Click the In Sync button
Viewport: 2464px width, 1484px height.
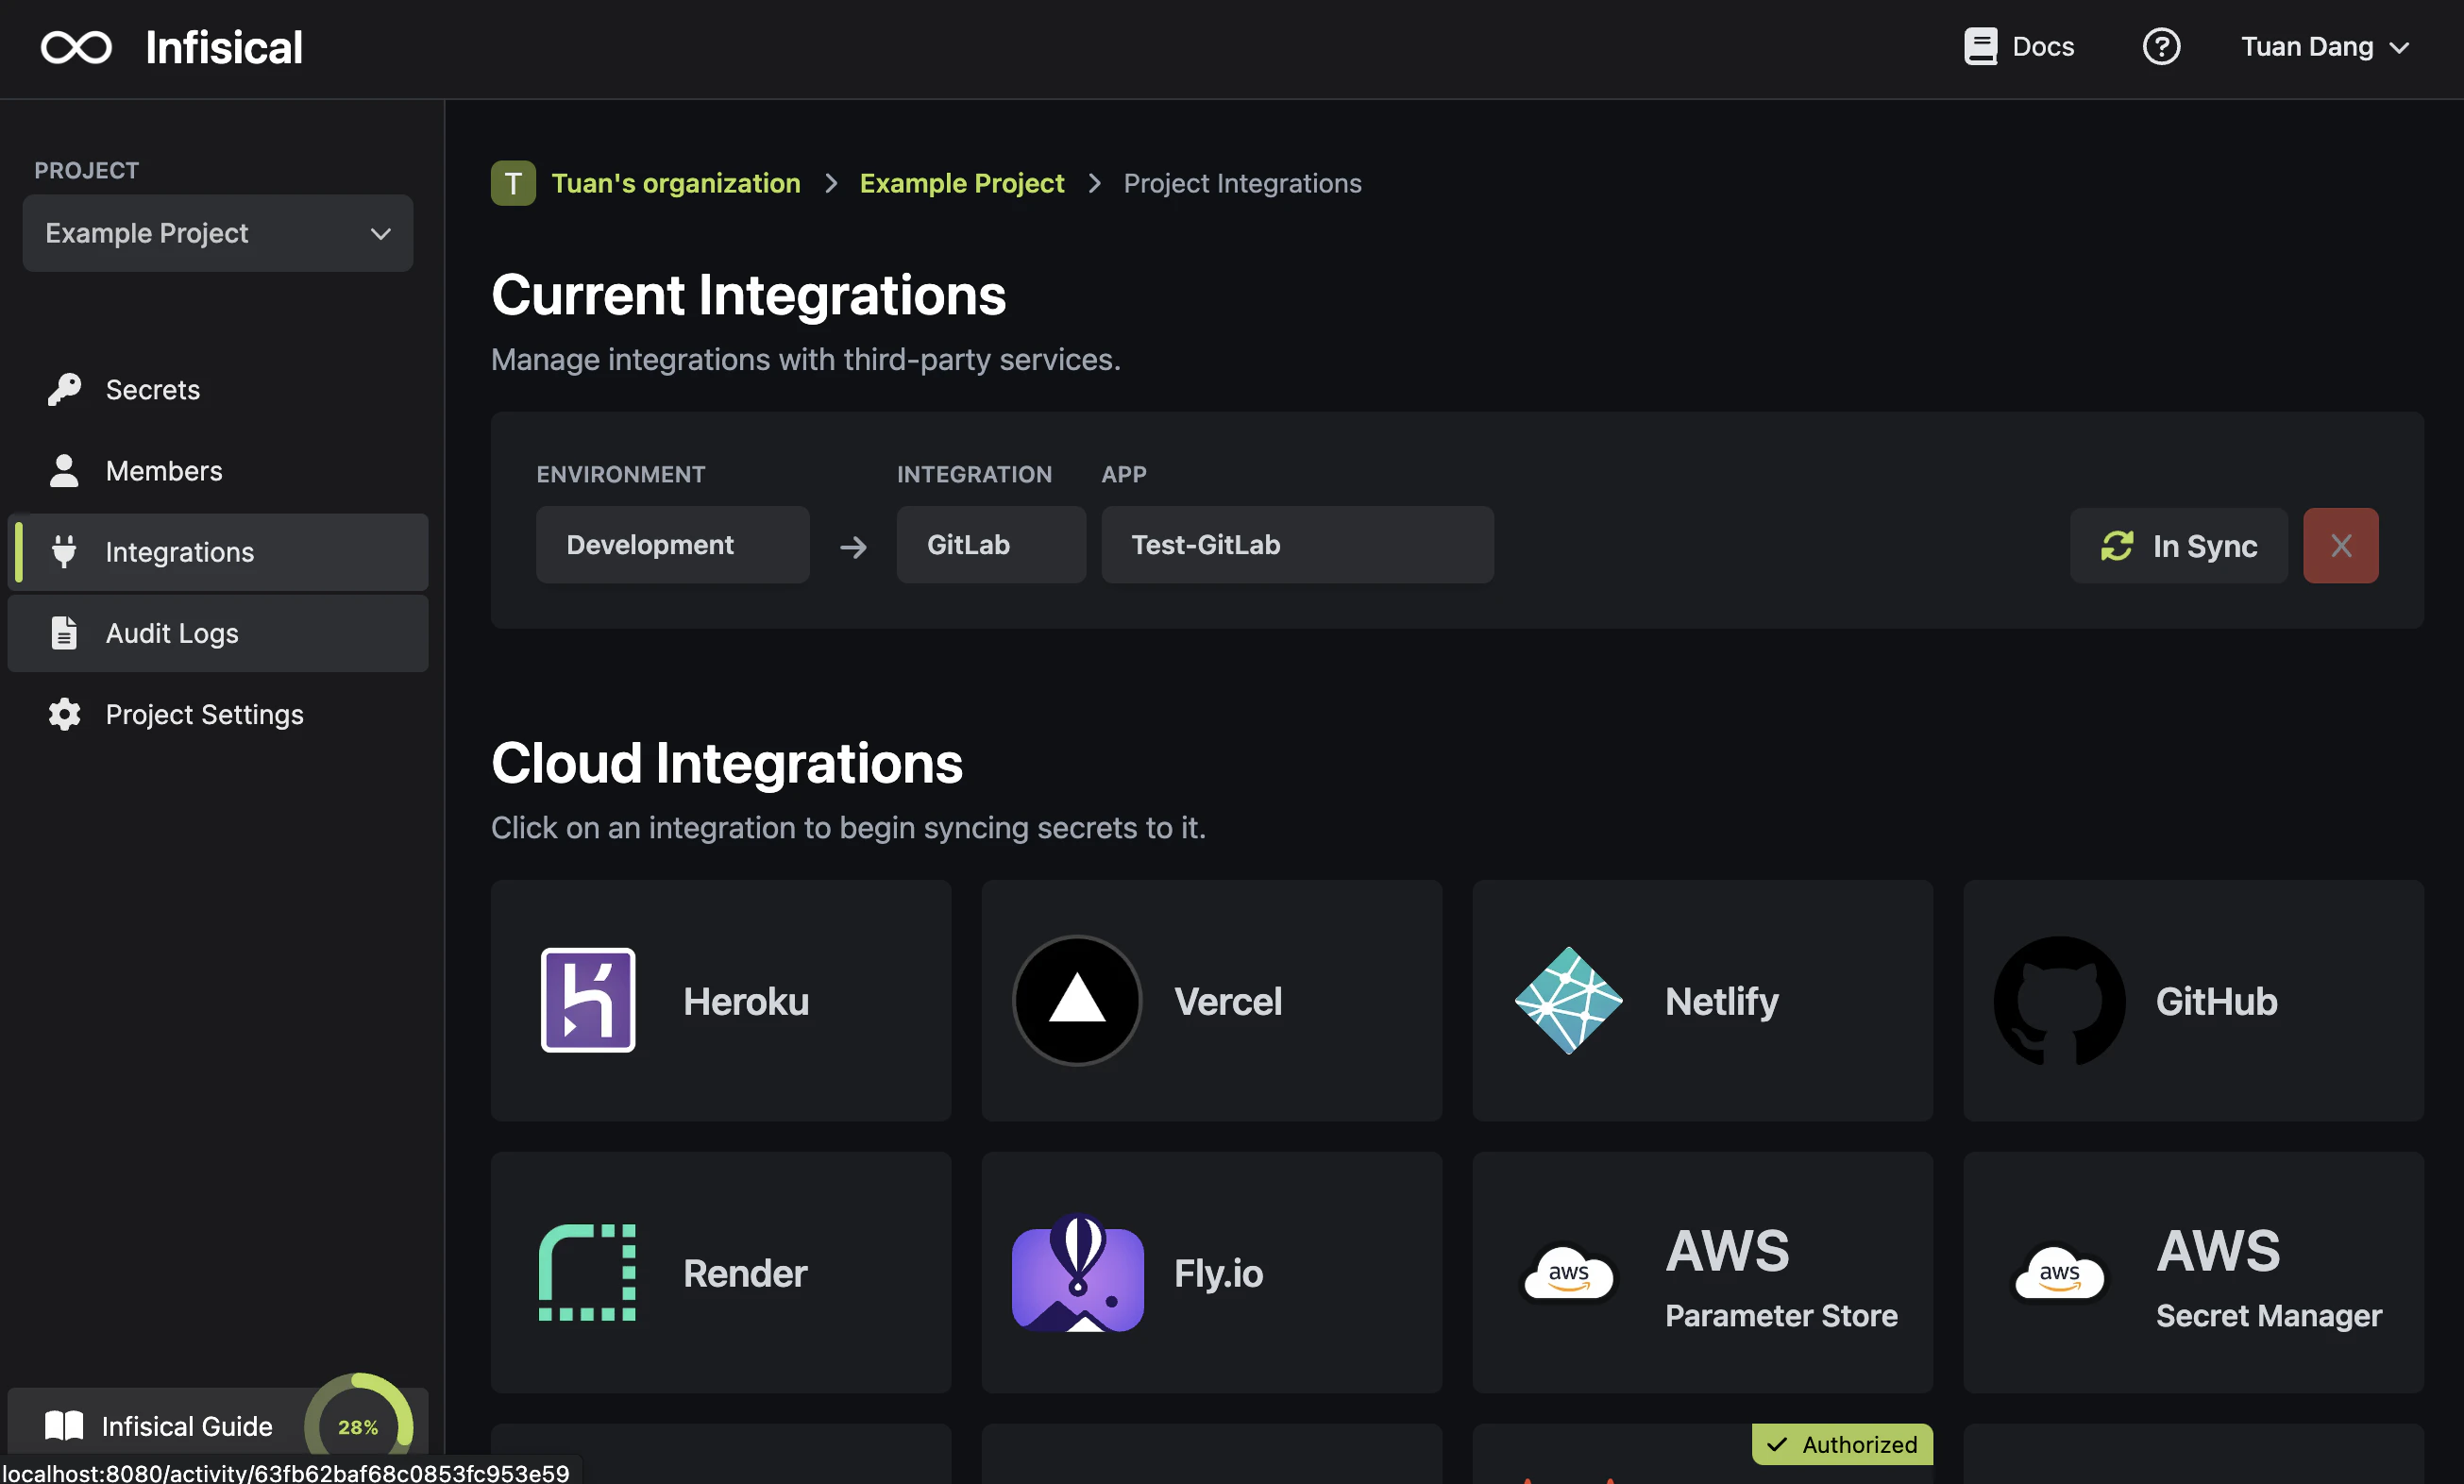click(x=2178, y=545)
